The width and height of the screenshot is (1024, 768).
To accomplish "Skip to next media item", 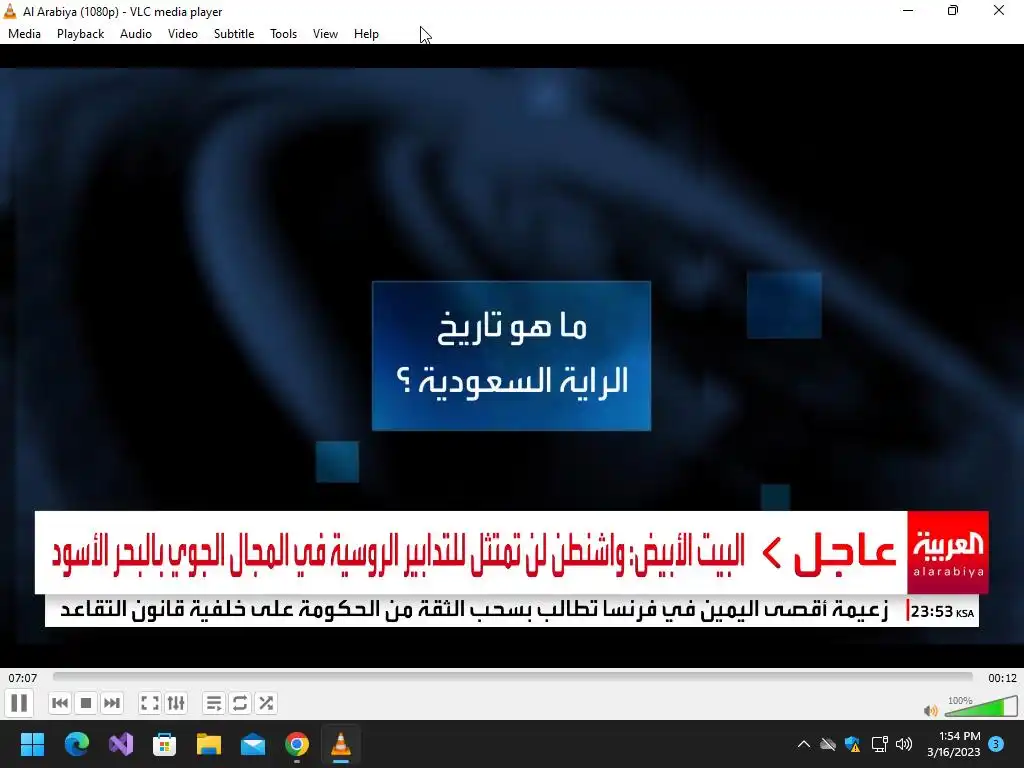I will point(112,703).
